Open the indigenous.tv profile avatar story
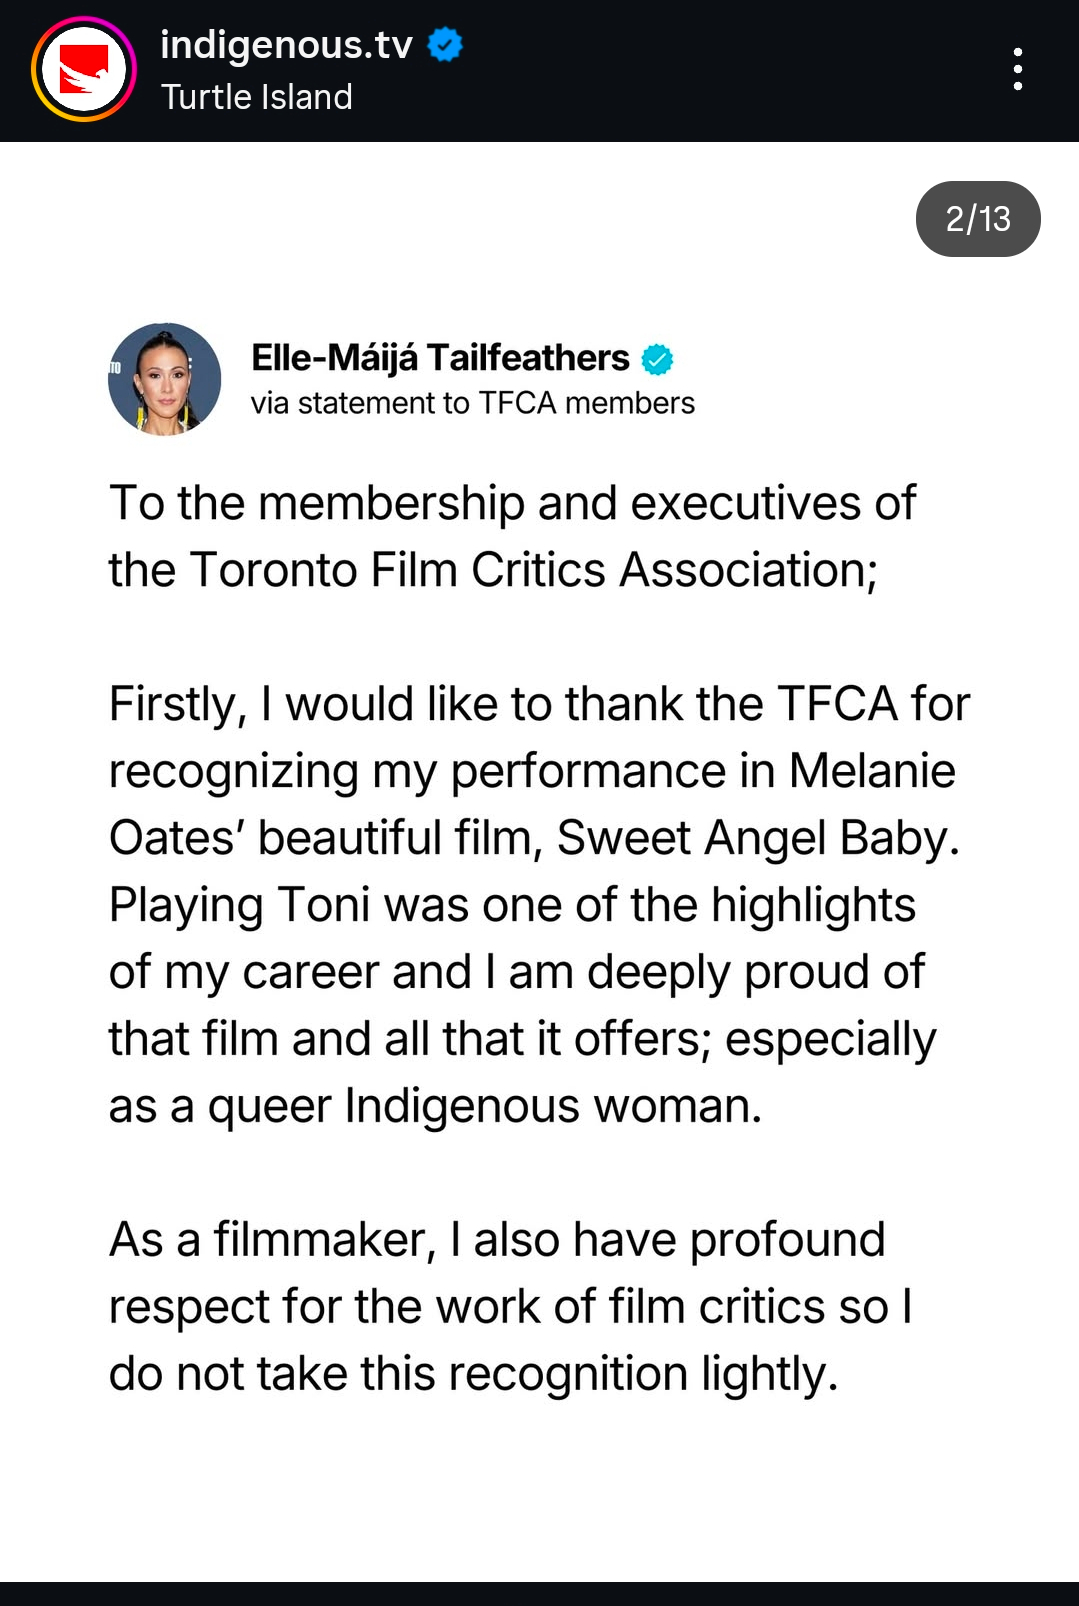This screenshot has height=1606, width=1079. click(83, 70)
